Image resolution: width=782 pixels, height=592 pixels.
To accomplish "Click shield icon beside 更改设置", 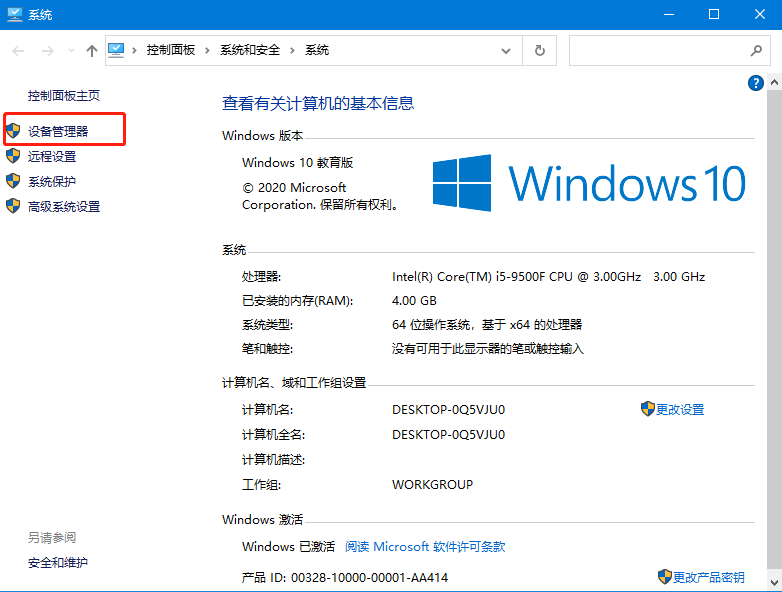I will [647, 409].
